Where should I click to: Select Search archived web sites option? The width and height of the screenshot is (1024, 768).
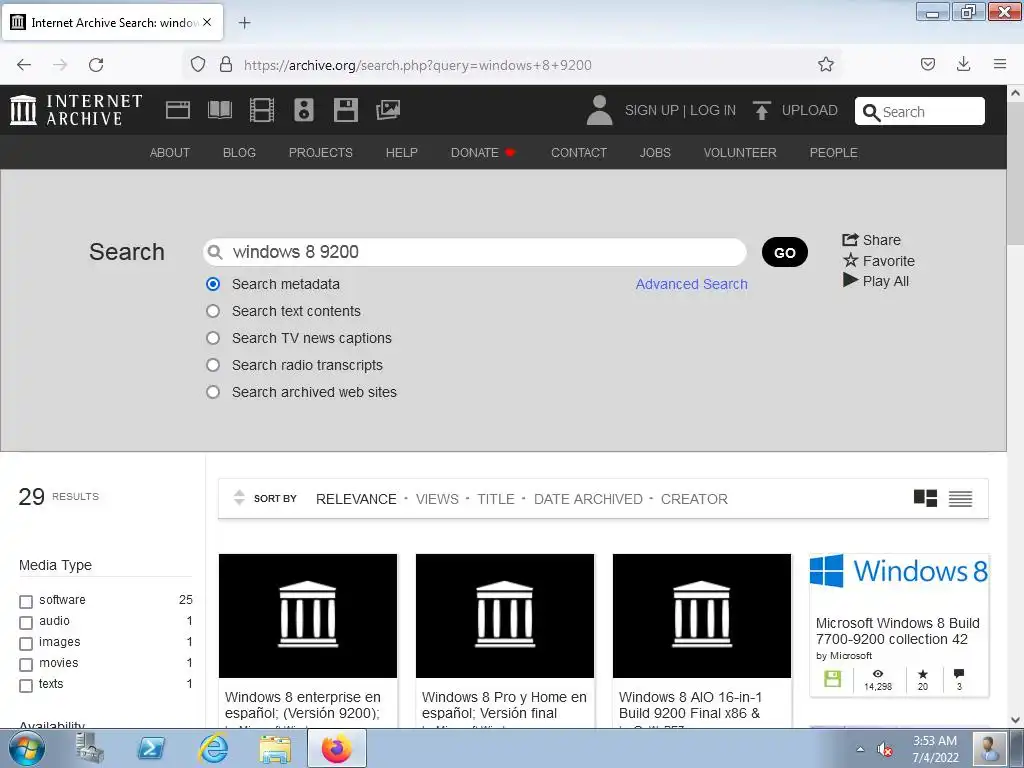coord(213,392)
